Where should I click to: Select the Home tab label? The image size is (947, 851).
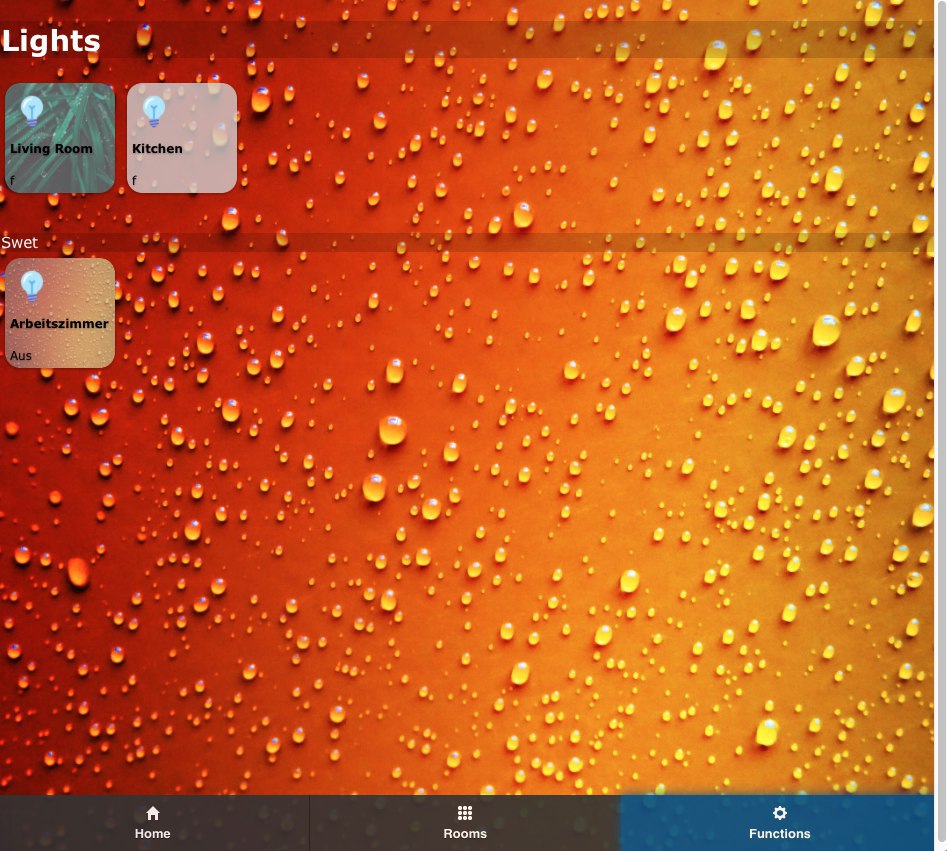[x=152, y=833]
